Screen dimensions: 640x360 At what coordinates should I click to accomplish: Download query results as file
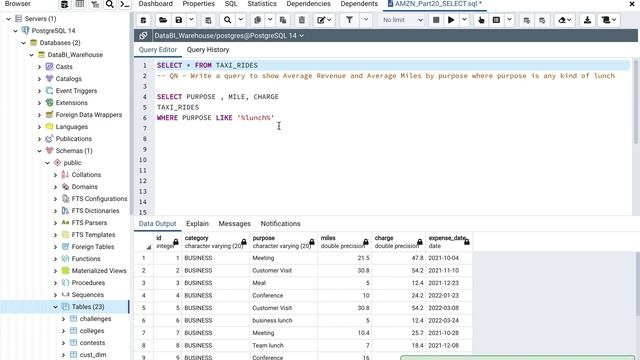tap(587, 20)
